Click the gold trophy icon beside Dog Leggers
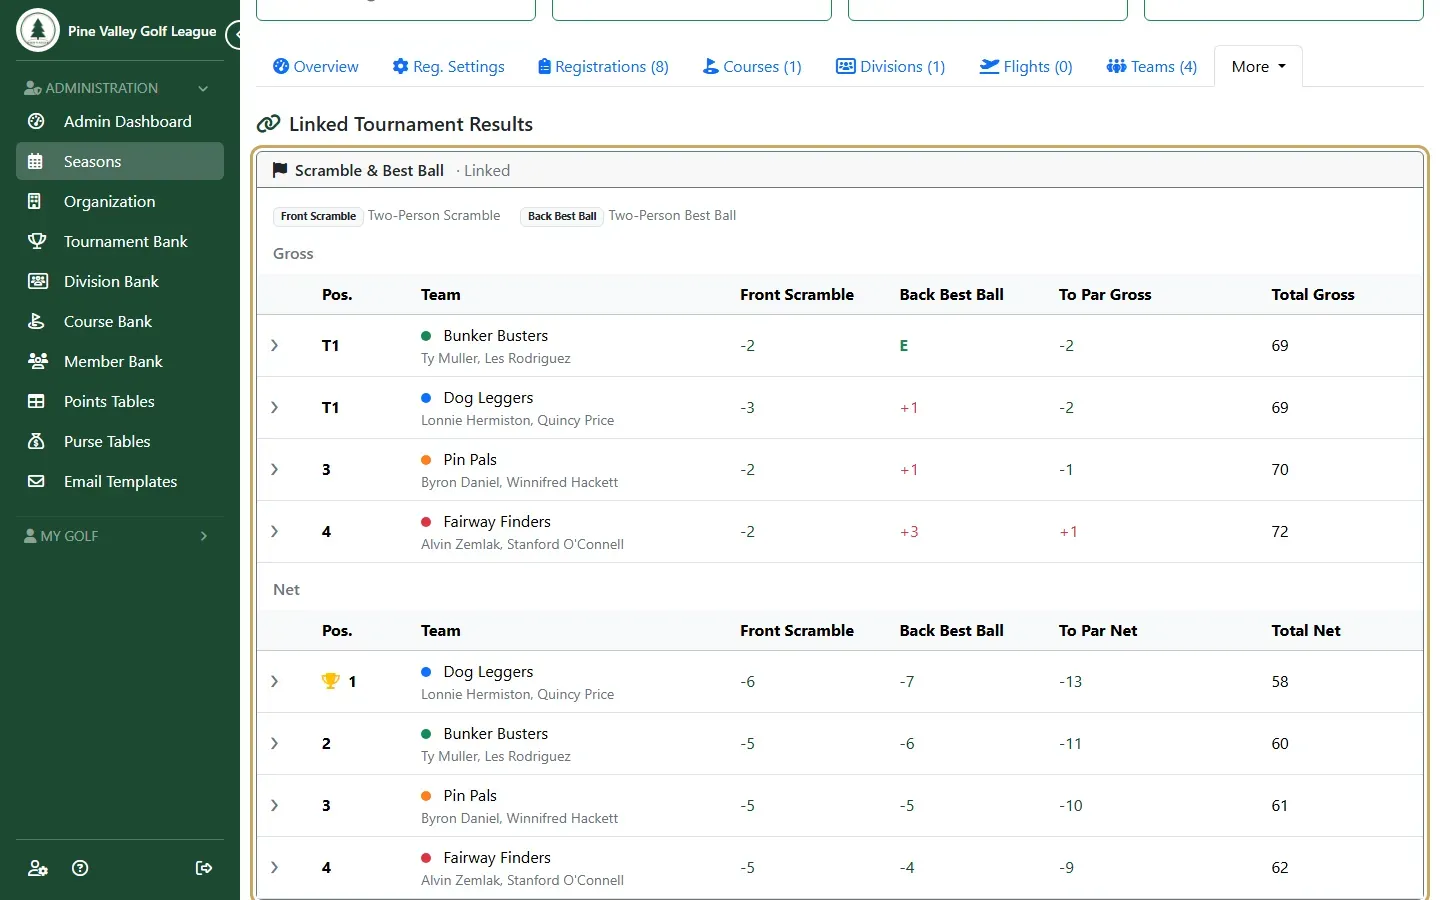This screenshot has height=900, width=1440. click(x=330, y=681)
